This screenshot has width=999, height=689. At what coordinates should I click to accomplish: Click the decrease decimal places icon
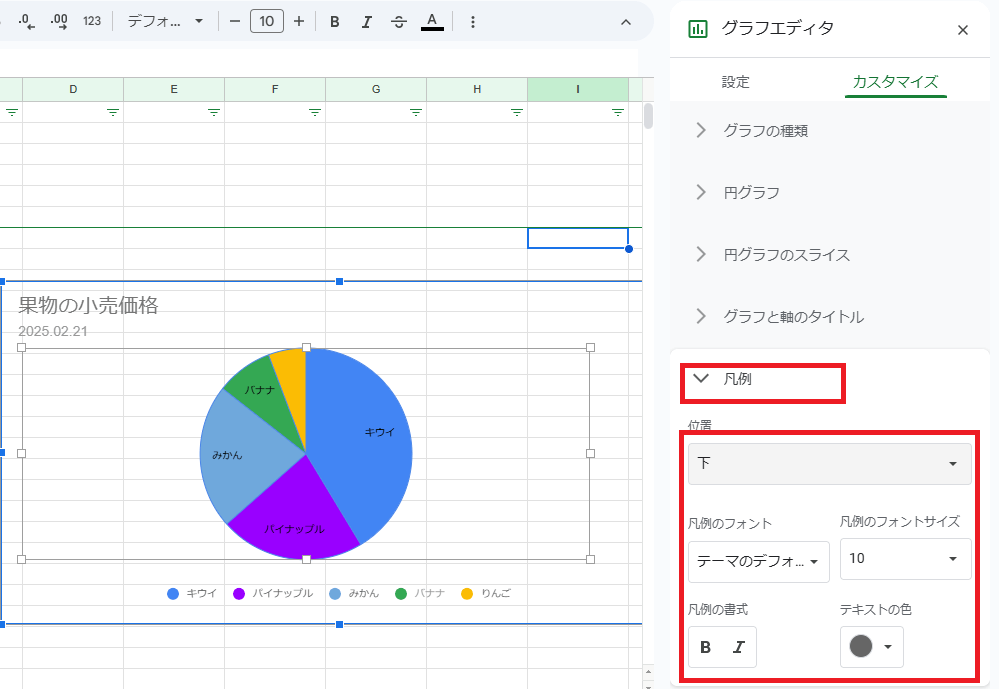click(26, 22)
